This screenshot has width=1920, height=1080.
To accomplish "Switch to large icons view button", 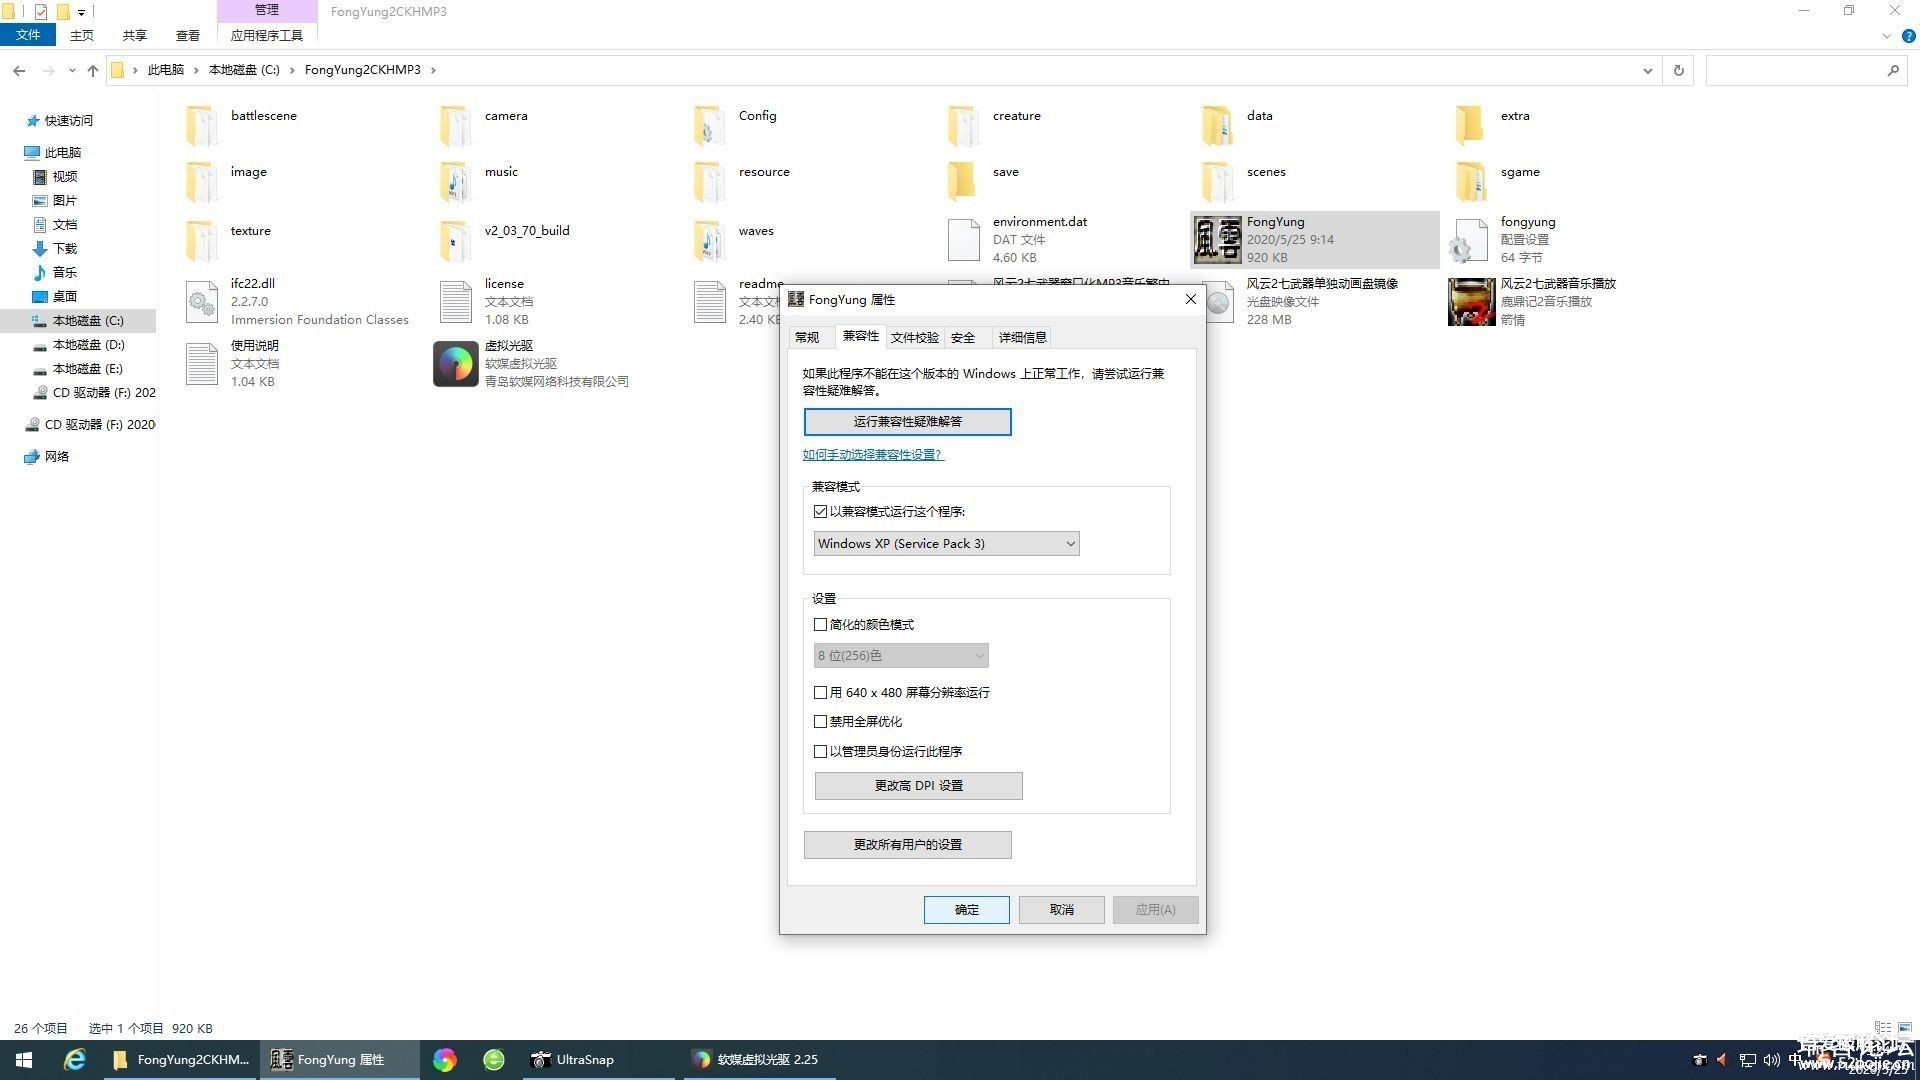I will coord(1905,1027).
